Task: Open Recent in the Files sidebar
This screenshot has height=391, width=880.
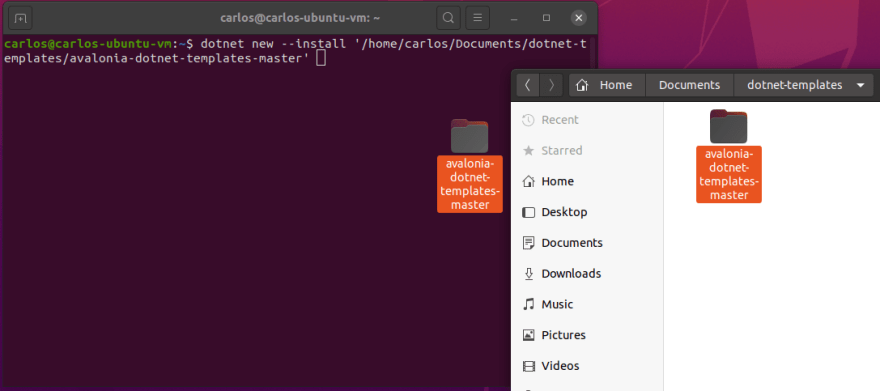Action: click(587, 120)
